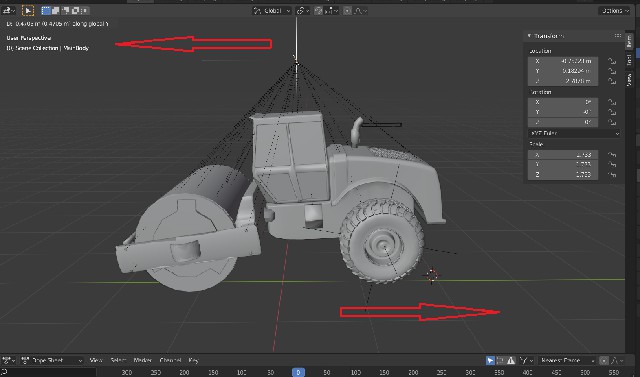The height and width of the screenshot is (377, 640).
Task: Open the Nearest Frame snapping dropdown
Action: click(x=567, y=360)
